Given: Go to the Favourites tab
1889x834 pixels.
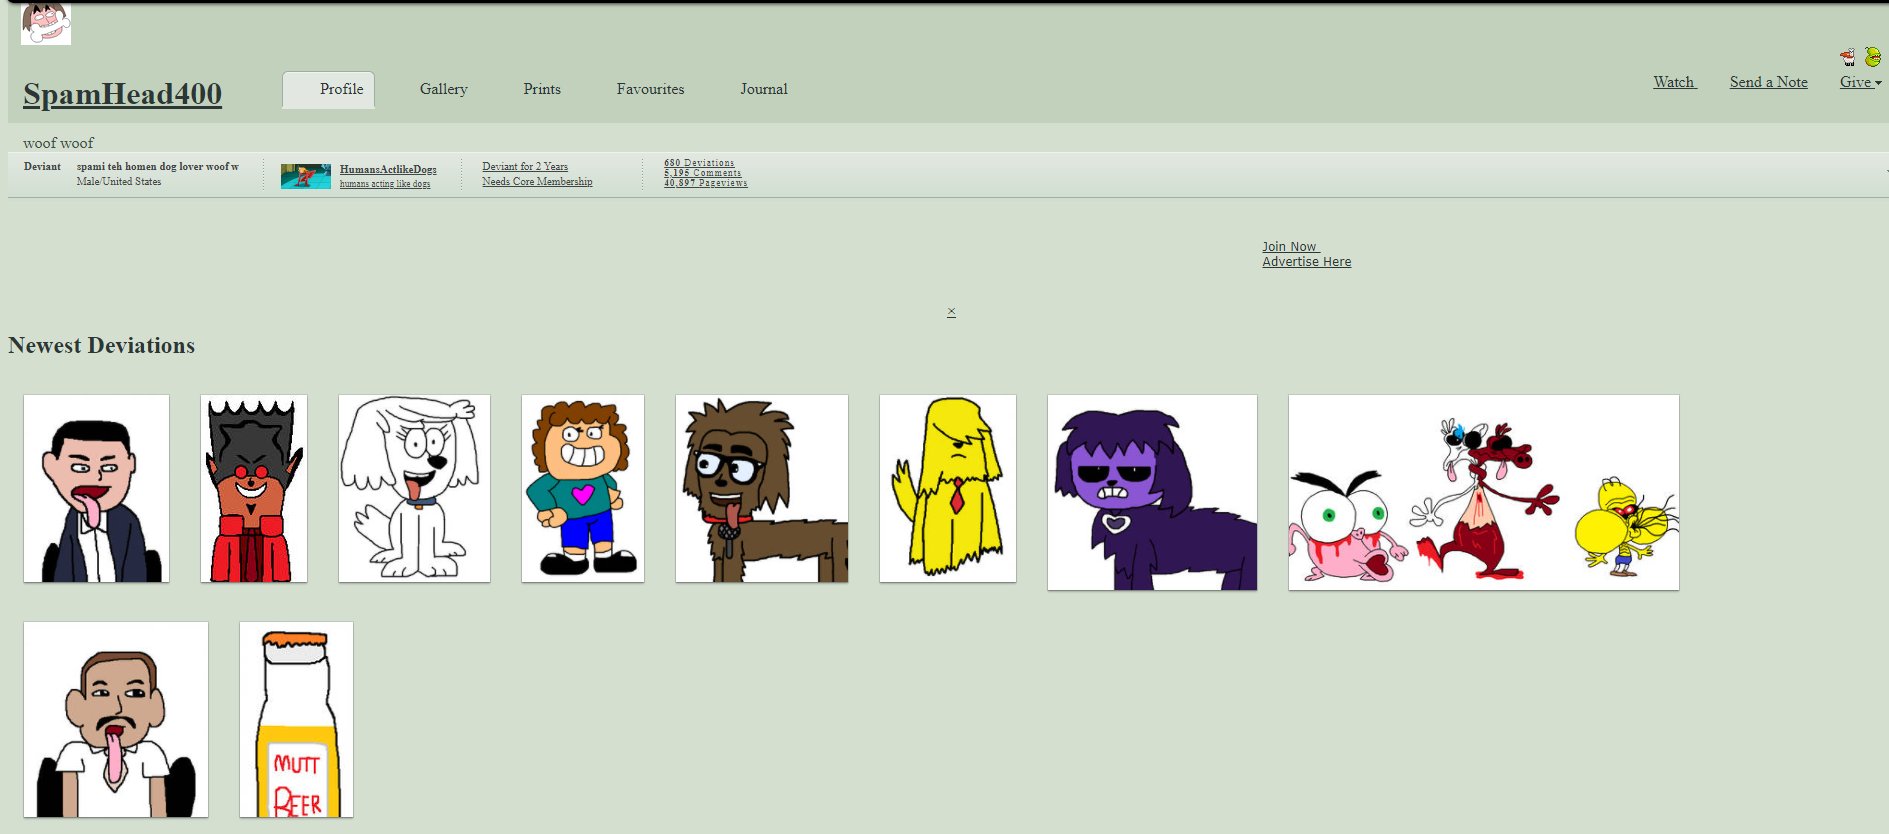Looking at the screenshot, I should (650, 89).
